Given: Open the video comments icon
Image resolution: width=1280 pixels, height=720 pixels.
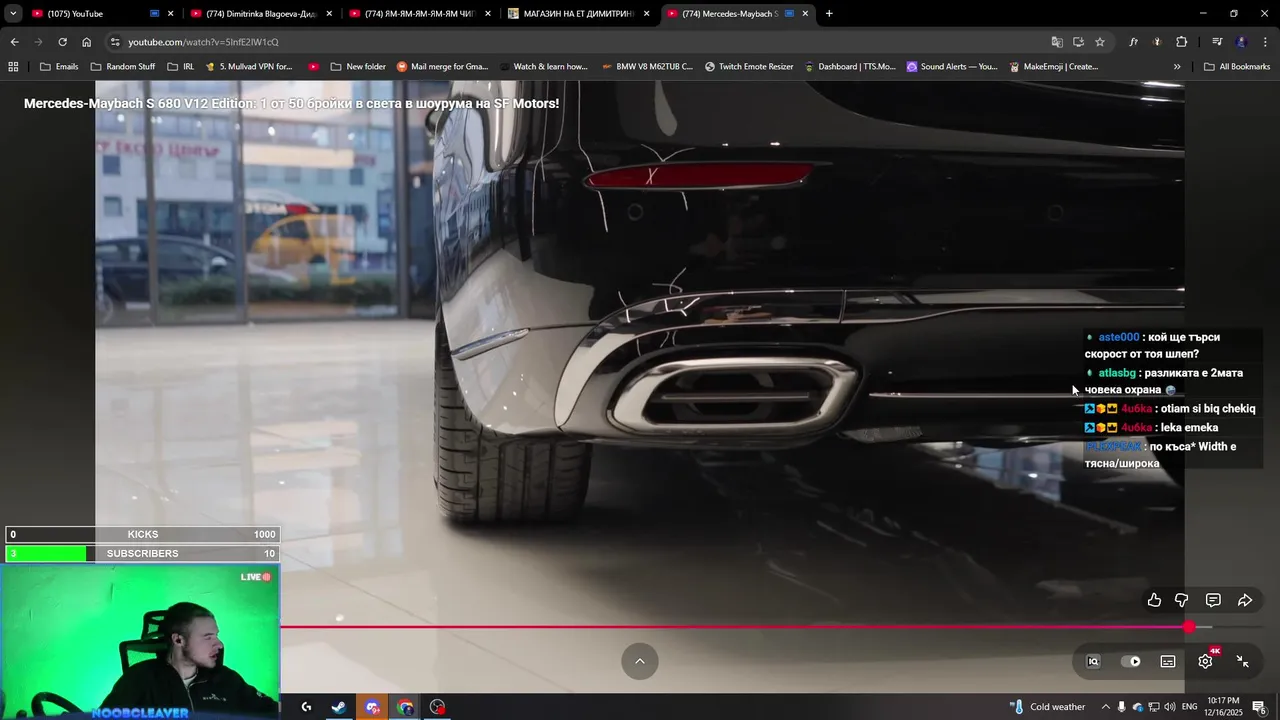Looking at the screenshot, I should (x=1213, y=600).
